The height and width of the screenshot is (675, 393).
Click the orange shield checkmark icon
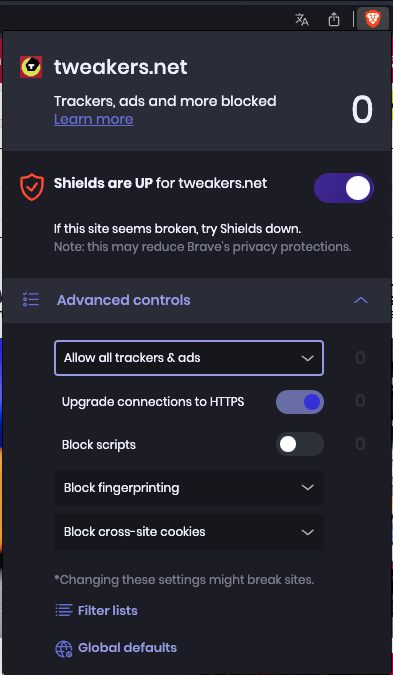pyautogui.click(x=32, y=187)
